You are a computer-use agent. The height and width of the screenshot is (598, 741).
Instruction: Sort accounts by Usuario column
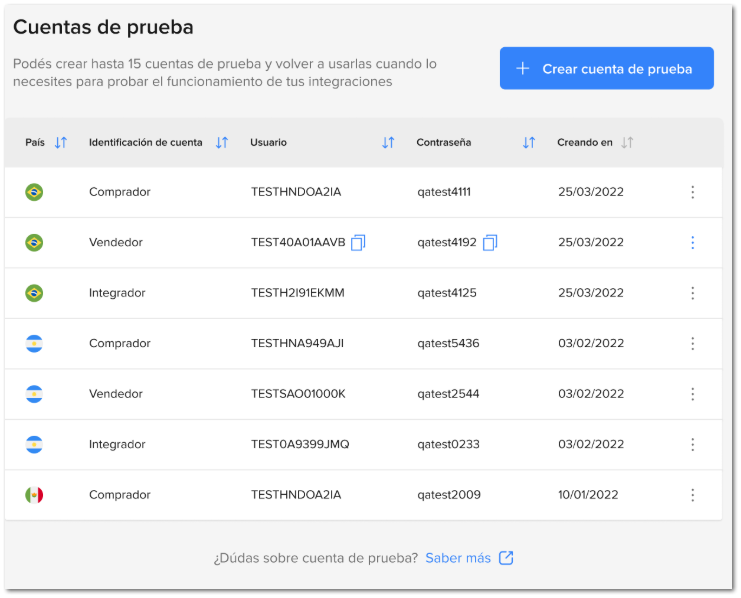click(388, 143)
